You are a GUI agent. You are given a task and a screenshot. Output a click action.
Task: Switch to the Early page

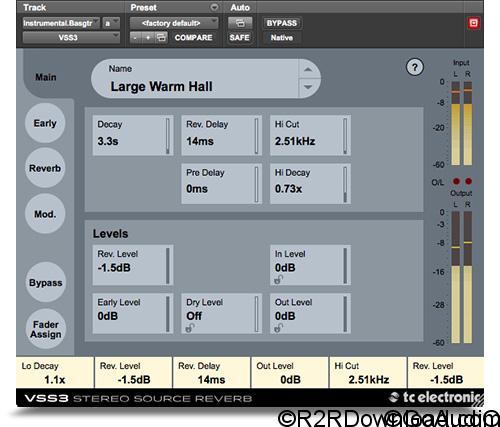click(x=45, y=123)
